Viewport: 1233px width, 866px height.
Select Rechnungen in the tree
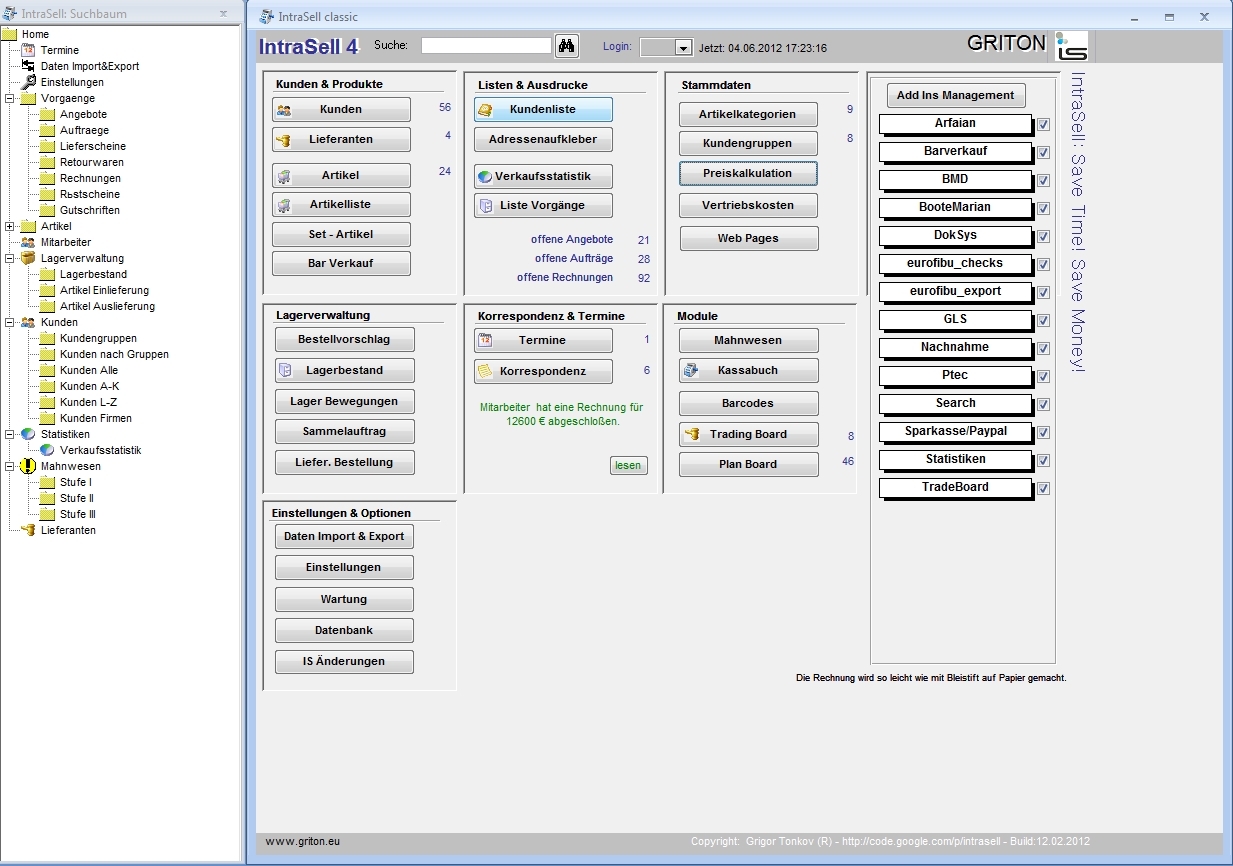(90, 178)
